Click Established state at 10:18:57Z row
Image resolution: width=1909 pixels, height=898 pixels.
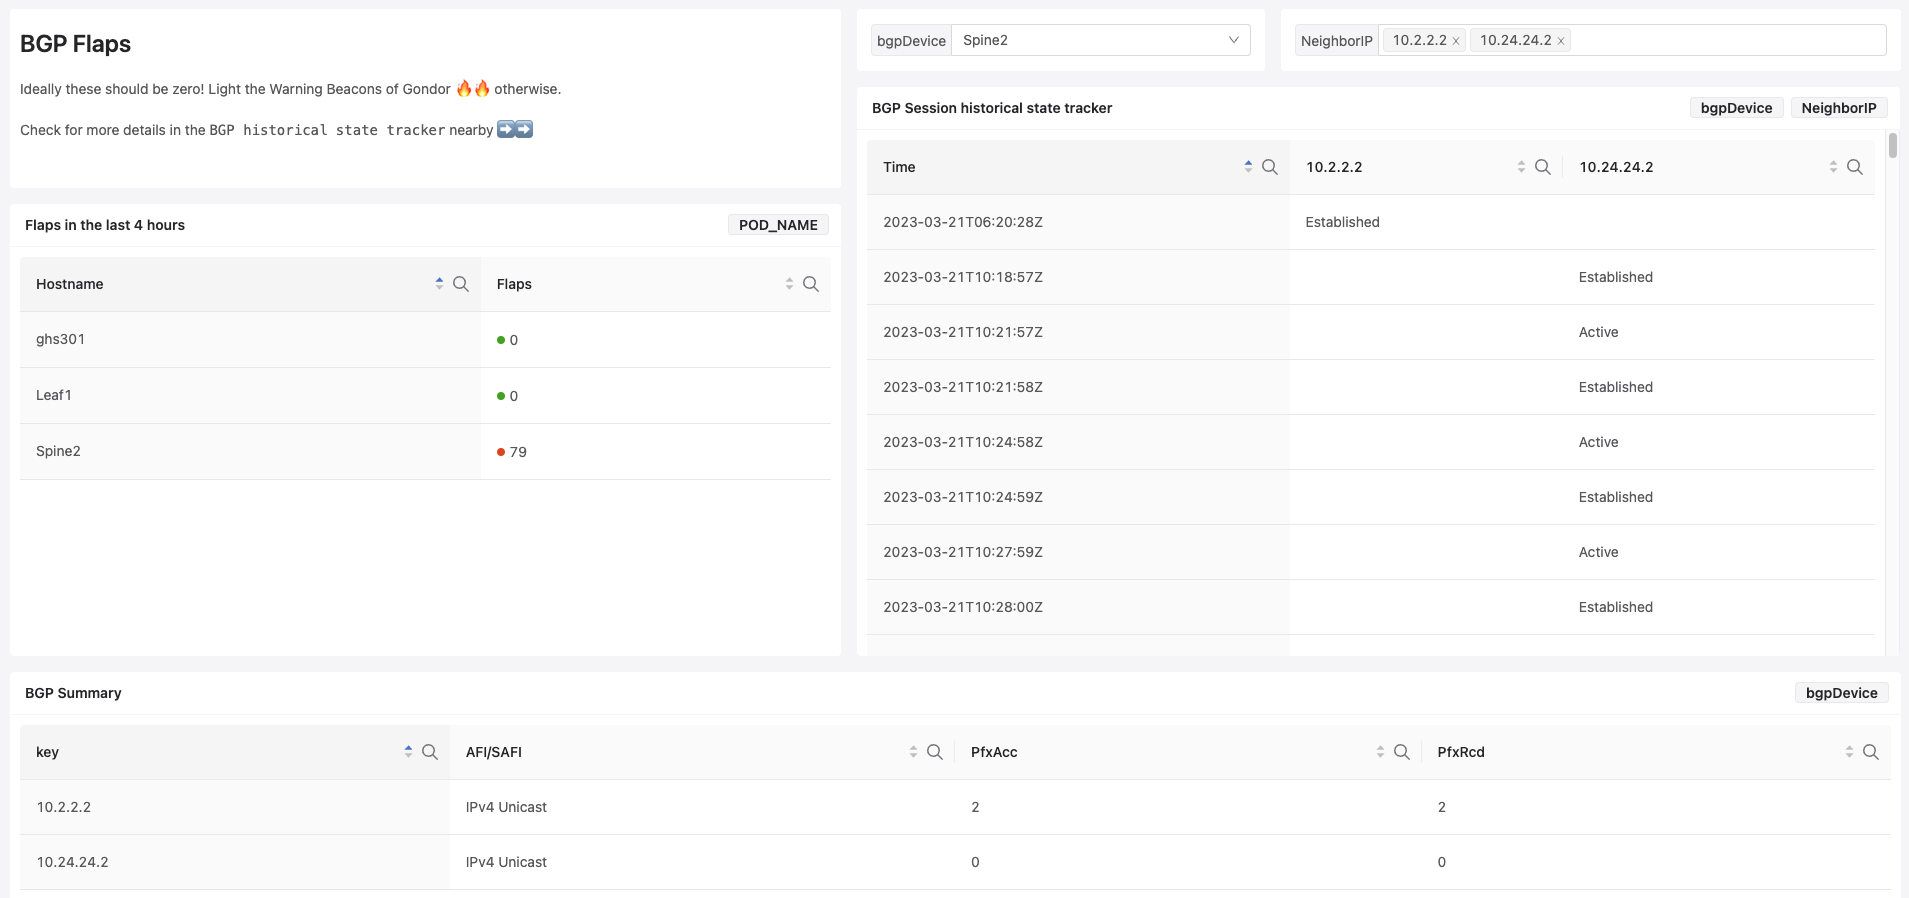(1615, 277)
